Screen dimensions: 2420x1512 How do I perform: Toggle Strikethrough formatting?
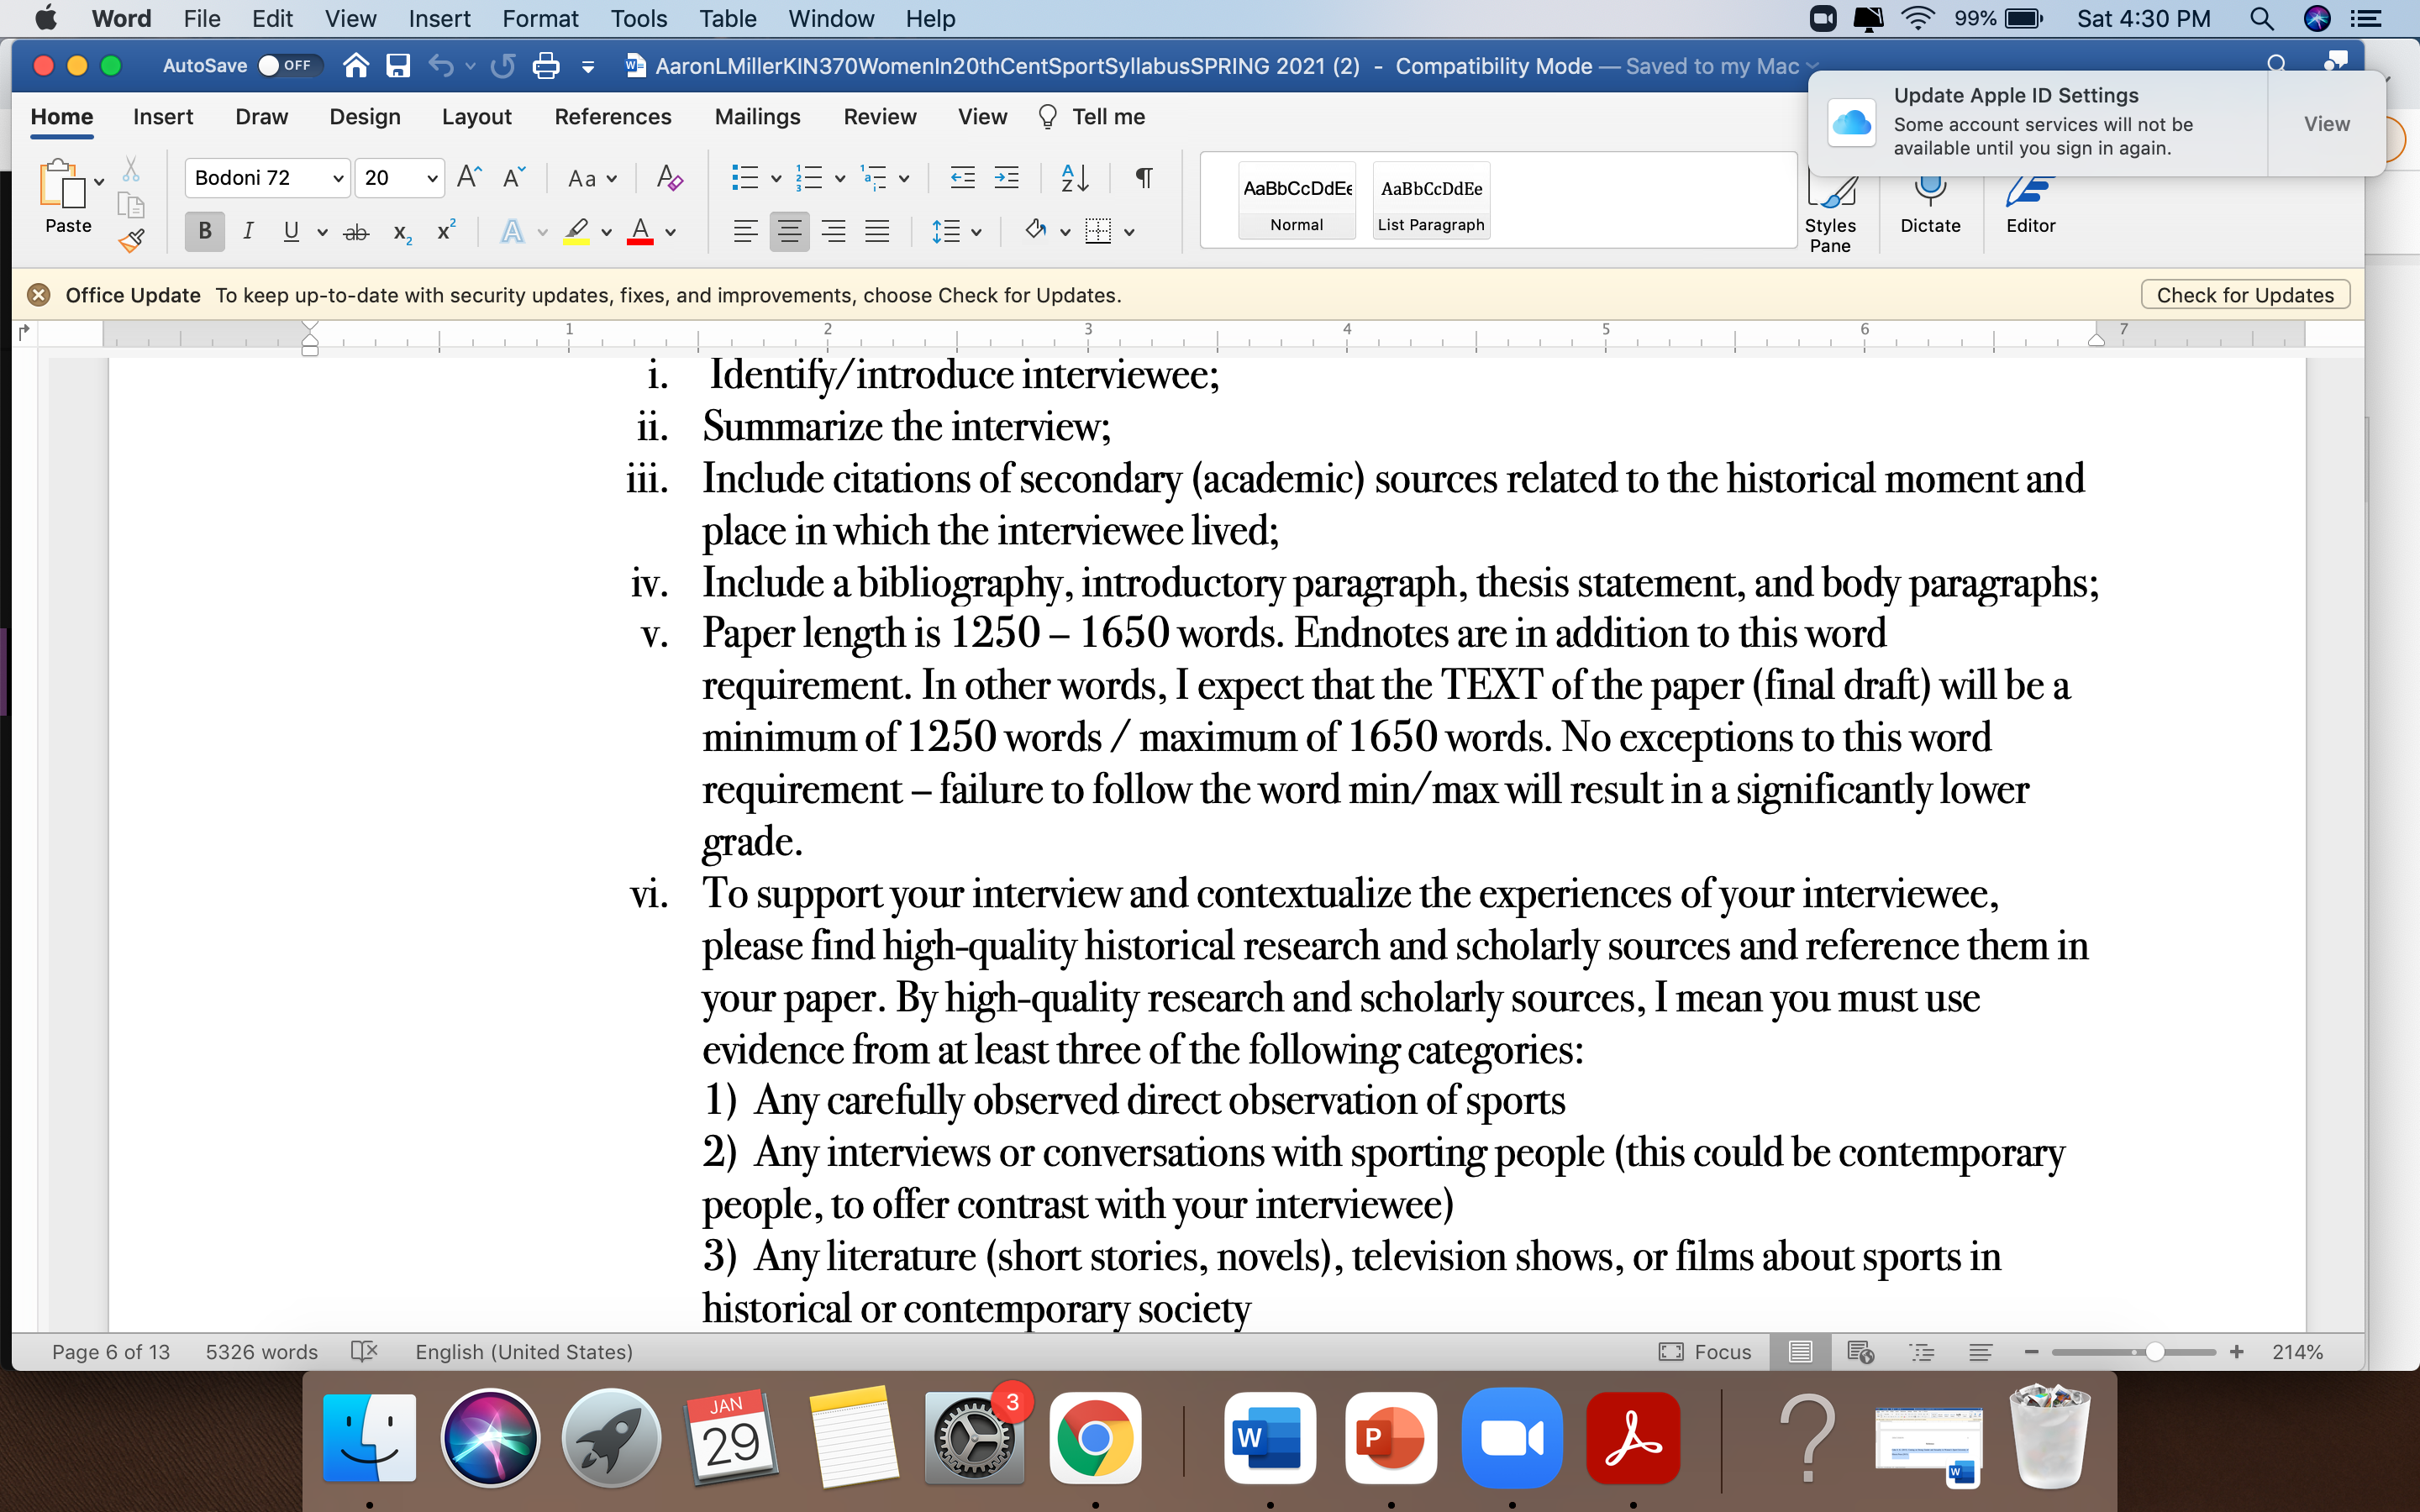coord(356,233)
